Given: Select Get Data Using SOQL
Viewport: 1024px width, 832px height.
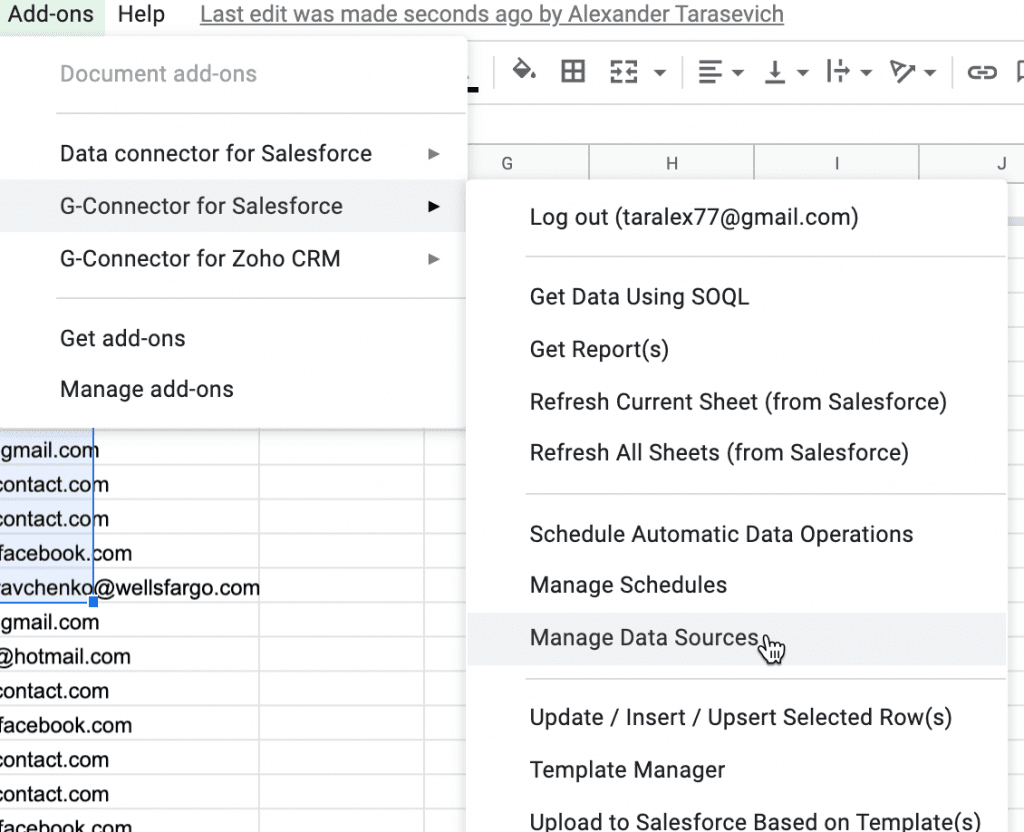Looking at the screenshot, I should pos(737,297).
